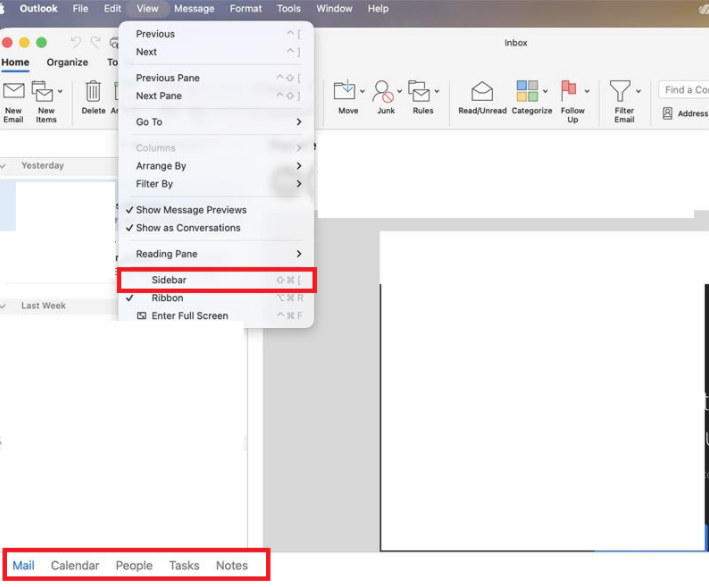Open the New Items icon
709x587 pixels.
pyautogui.click(x=42, y=91)
